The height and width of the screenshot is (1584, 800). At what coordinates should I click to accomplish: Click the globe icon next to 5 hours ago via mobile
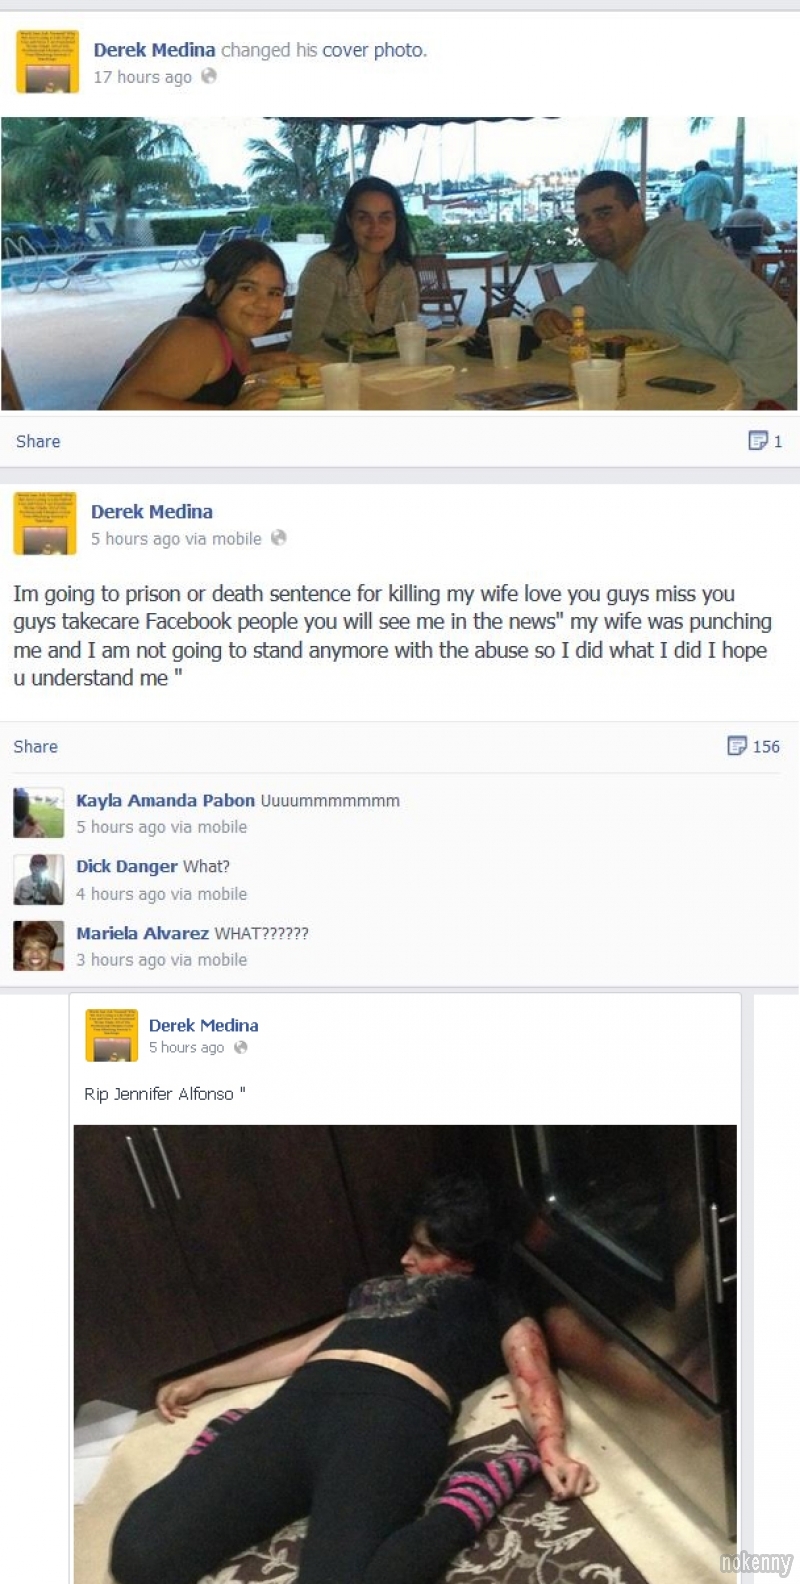[x=279, y=538]
